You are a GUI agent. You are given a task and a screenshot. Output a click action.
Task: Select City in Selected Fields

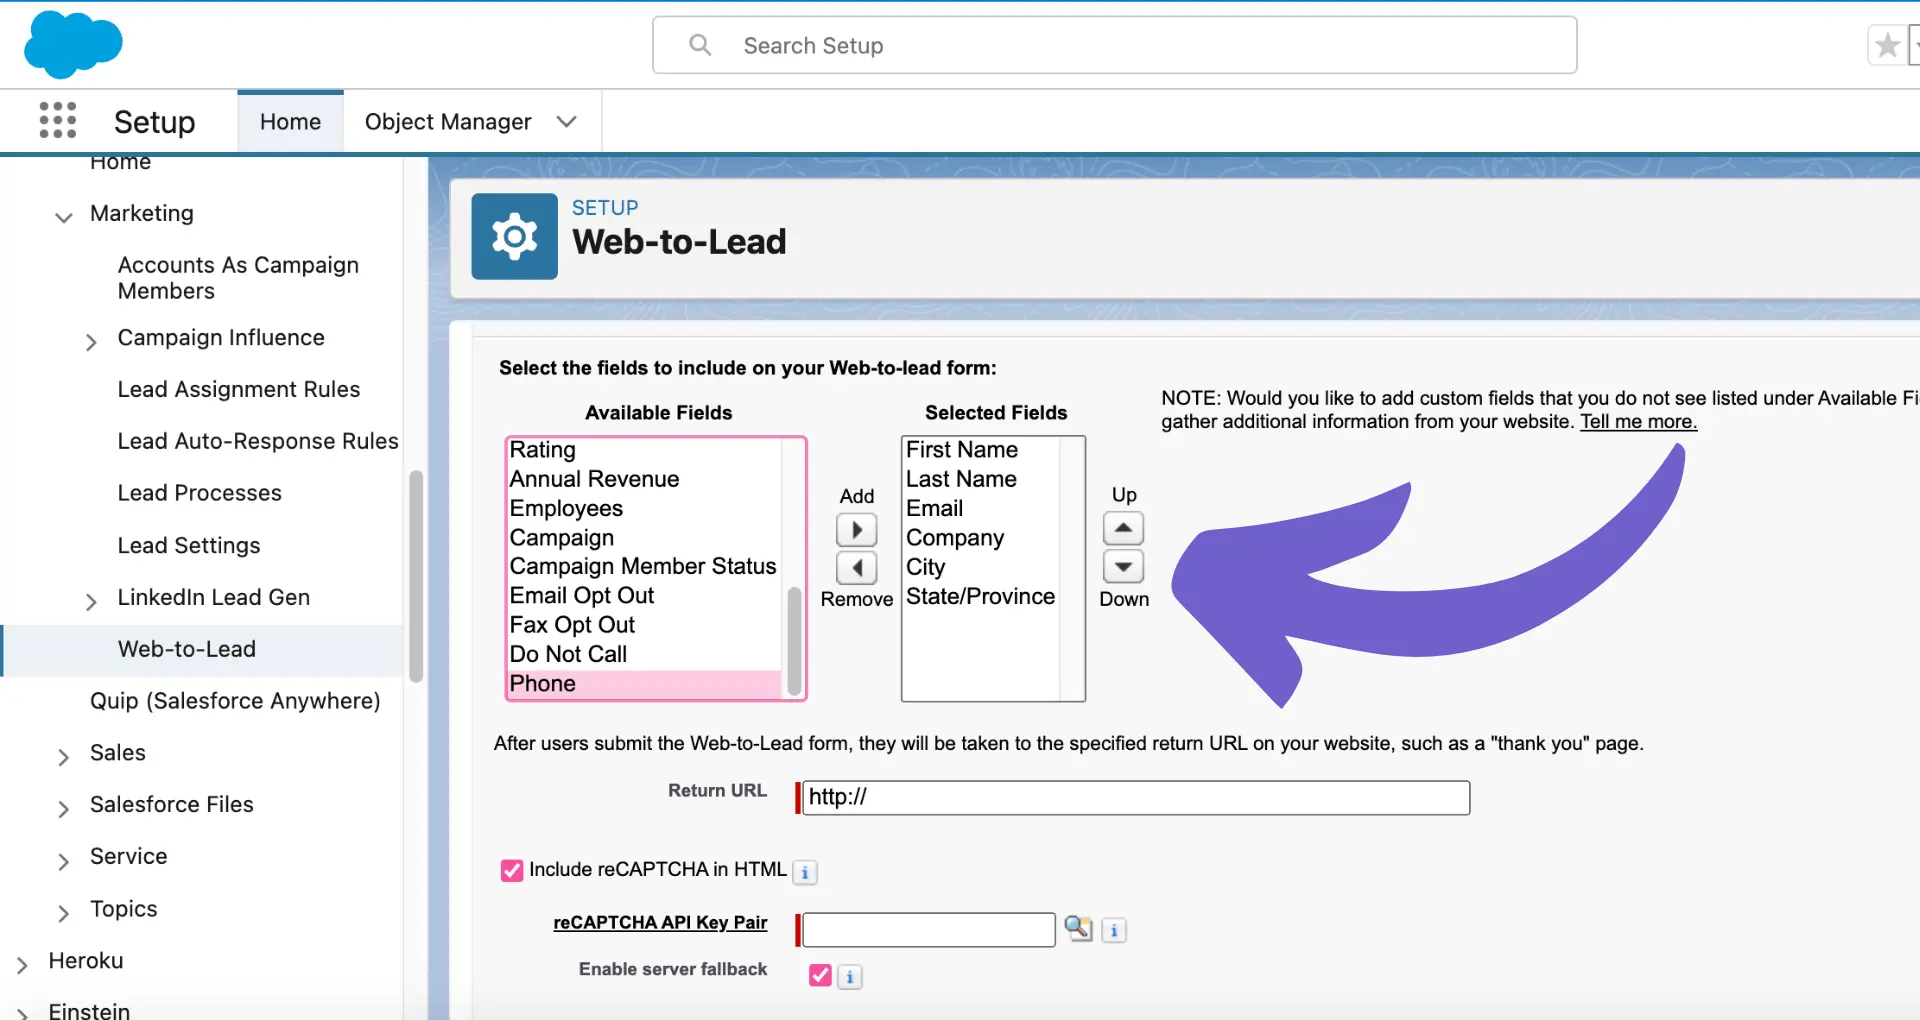pyautogui.click(x=925, y=567)
